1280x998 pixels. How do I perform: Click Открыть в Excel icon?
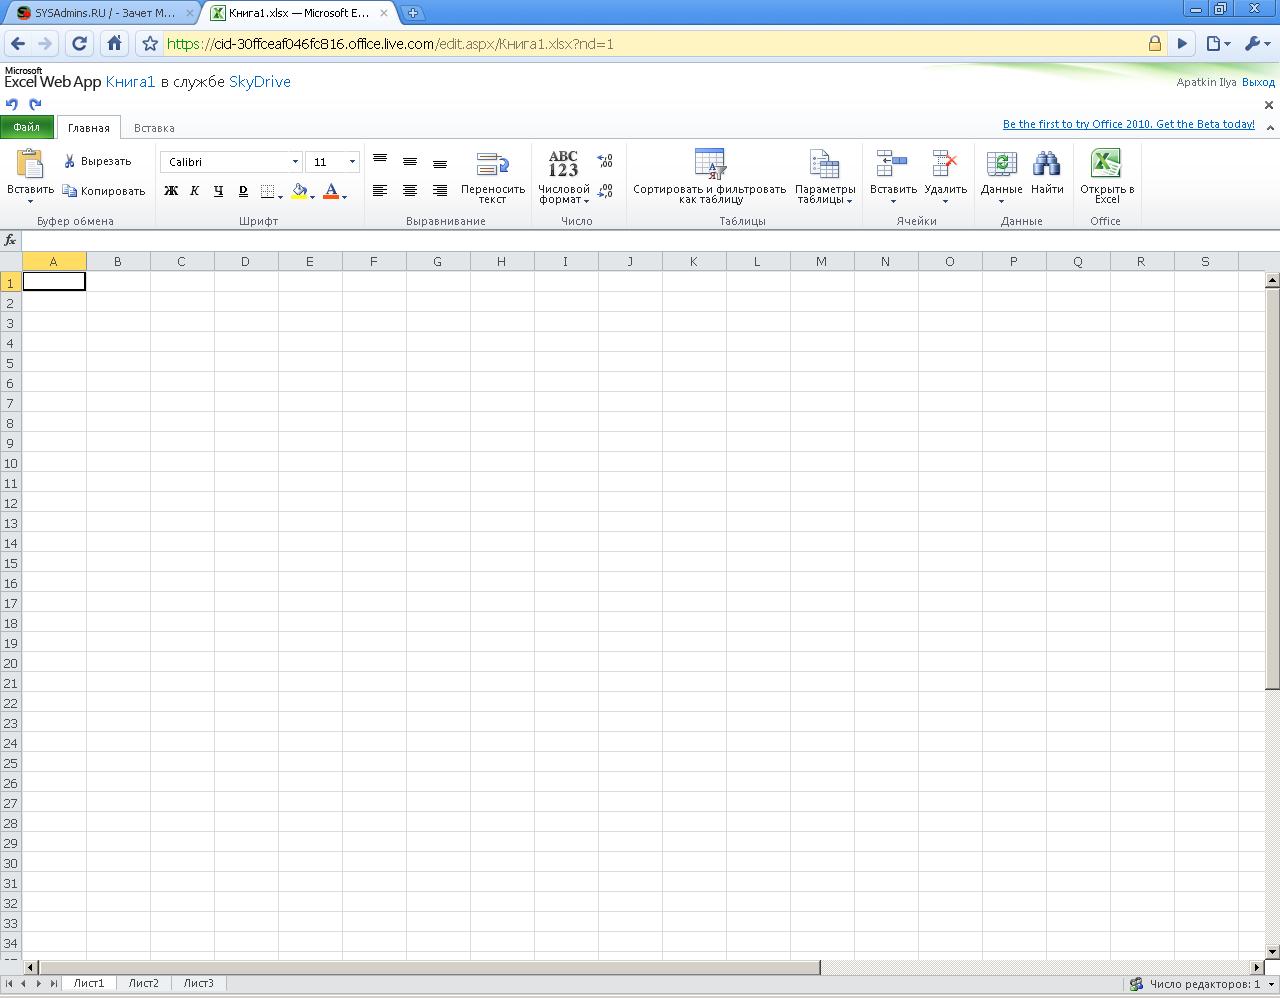click(x=1106, y=163)
